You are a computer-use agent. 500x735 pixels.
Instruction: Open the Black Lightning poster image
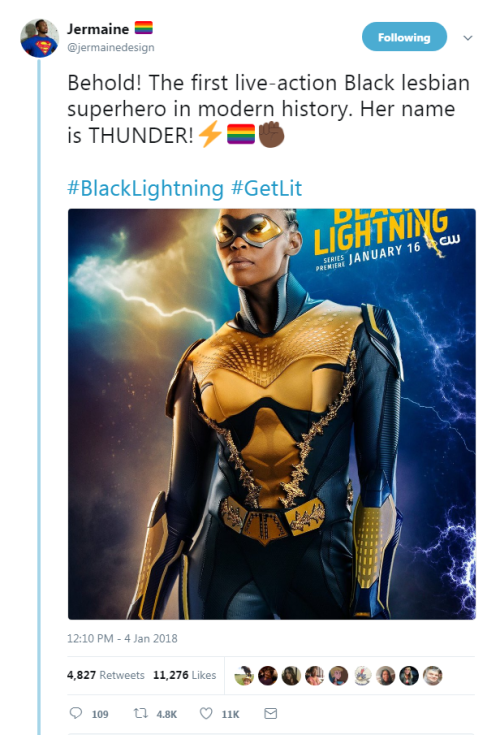(272, 414)
